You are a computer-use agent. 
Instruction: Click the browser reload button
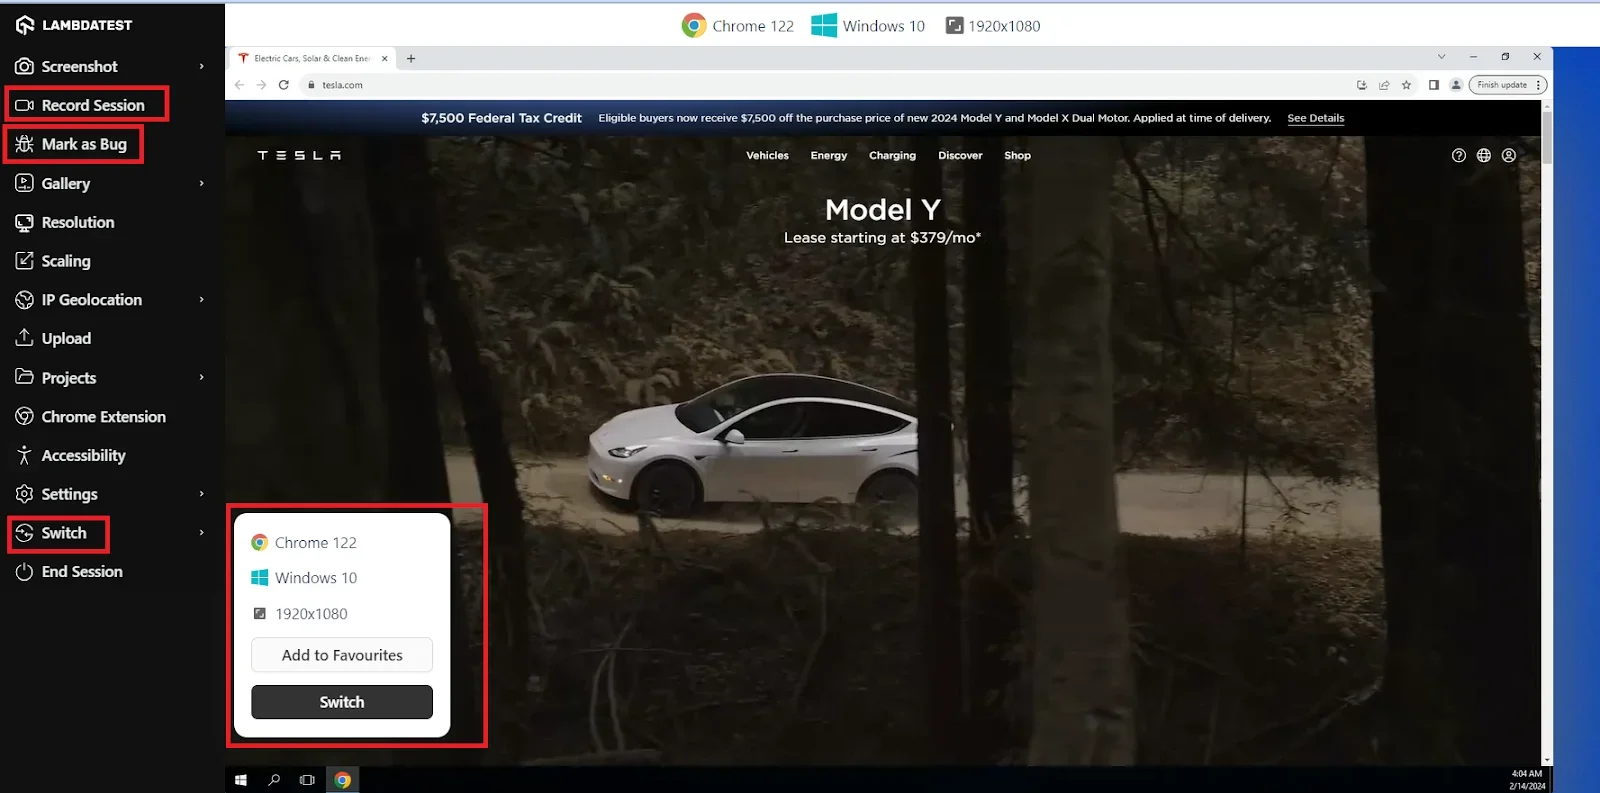(x=284, y=85)
